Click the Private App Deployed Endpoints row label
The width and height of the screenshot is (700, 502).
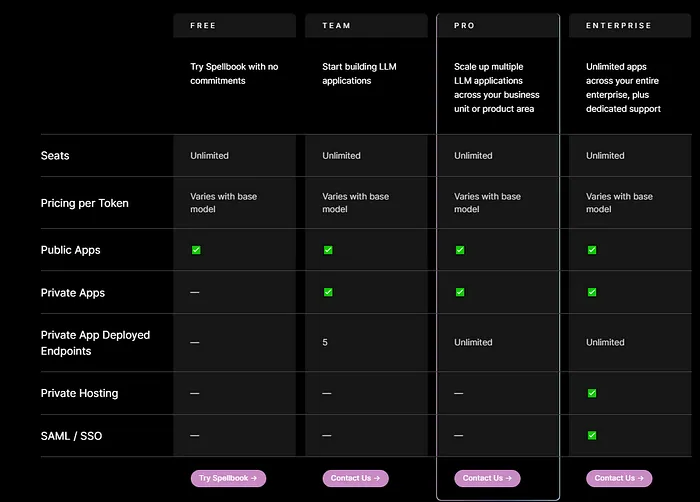[x=95, y=343]
